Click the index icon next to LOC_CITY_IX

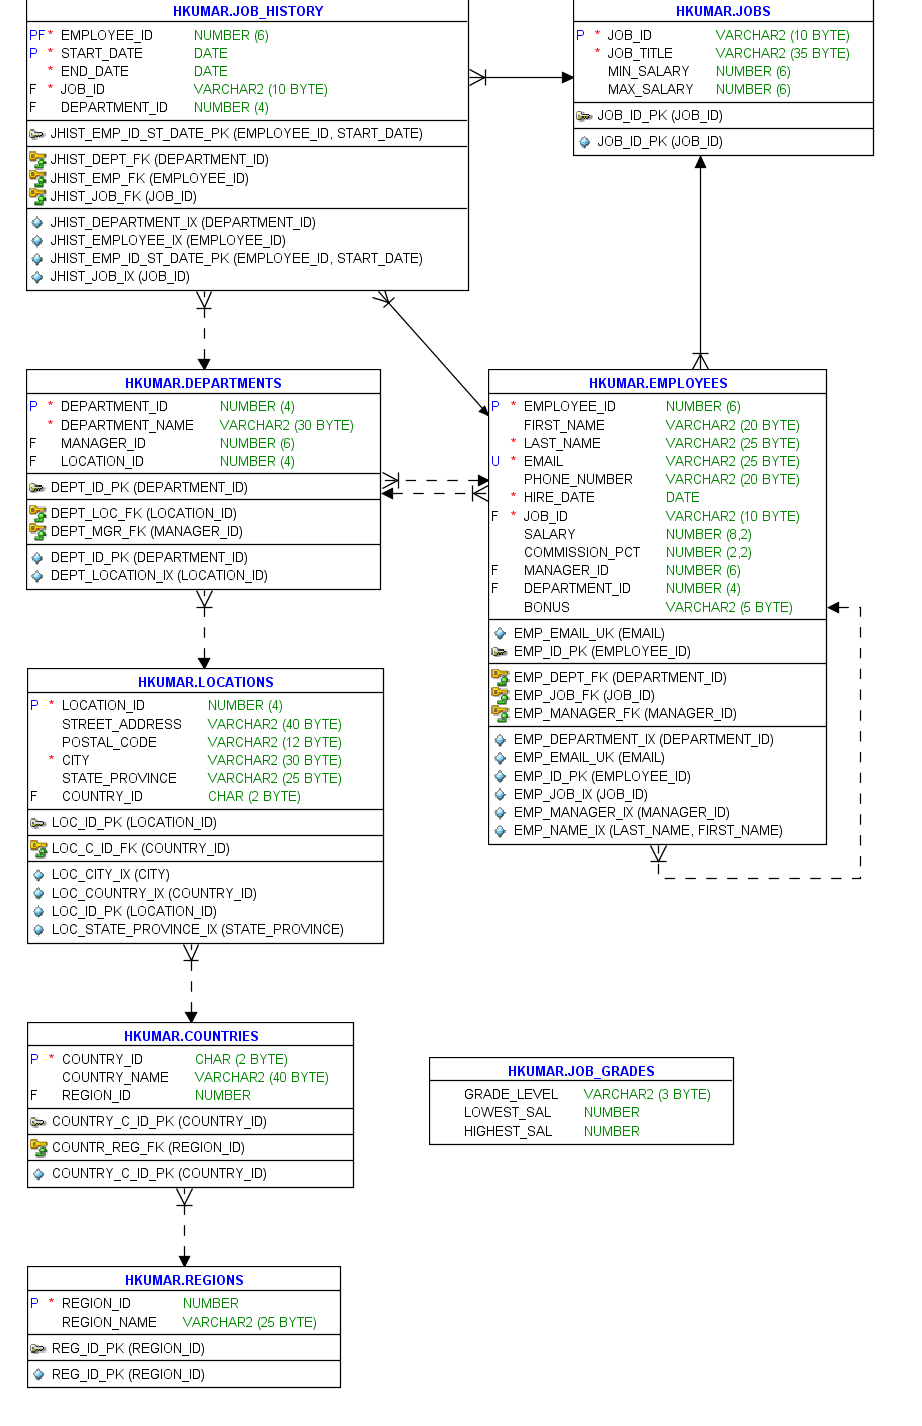coord(37,874)
